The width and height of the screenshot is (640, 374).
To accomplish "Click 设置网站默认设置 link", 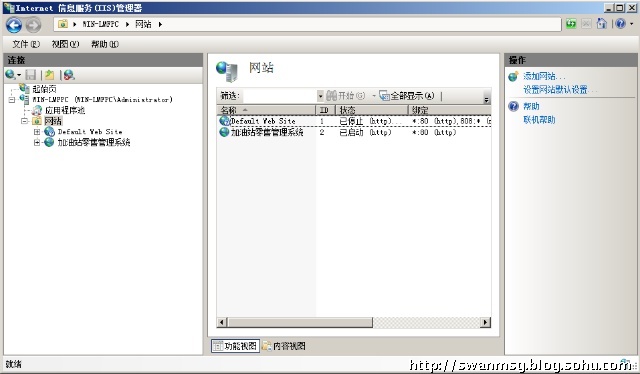I will tap(560, 89).
